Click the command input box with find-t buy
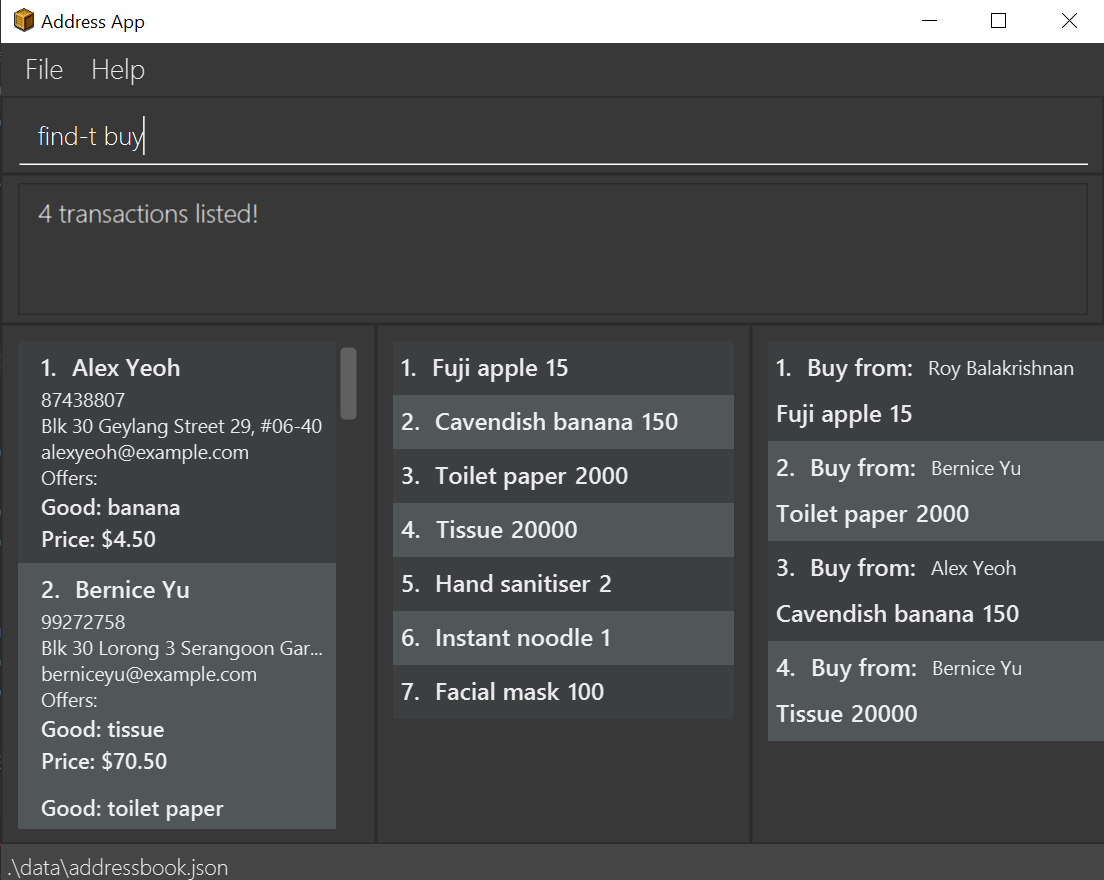 [553, 137]
